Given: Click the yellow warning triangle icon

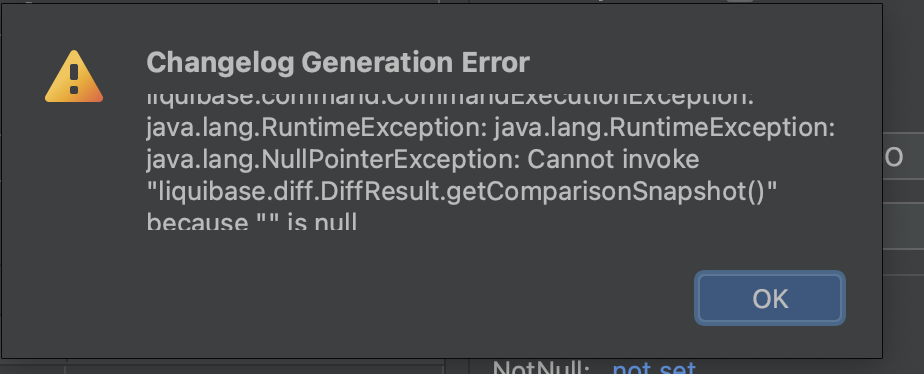Looking at the screenshot, I should pyautogui.click(x=74, y=77).
